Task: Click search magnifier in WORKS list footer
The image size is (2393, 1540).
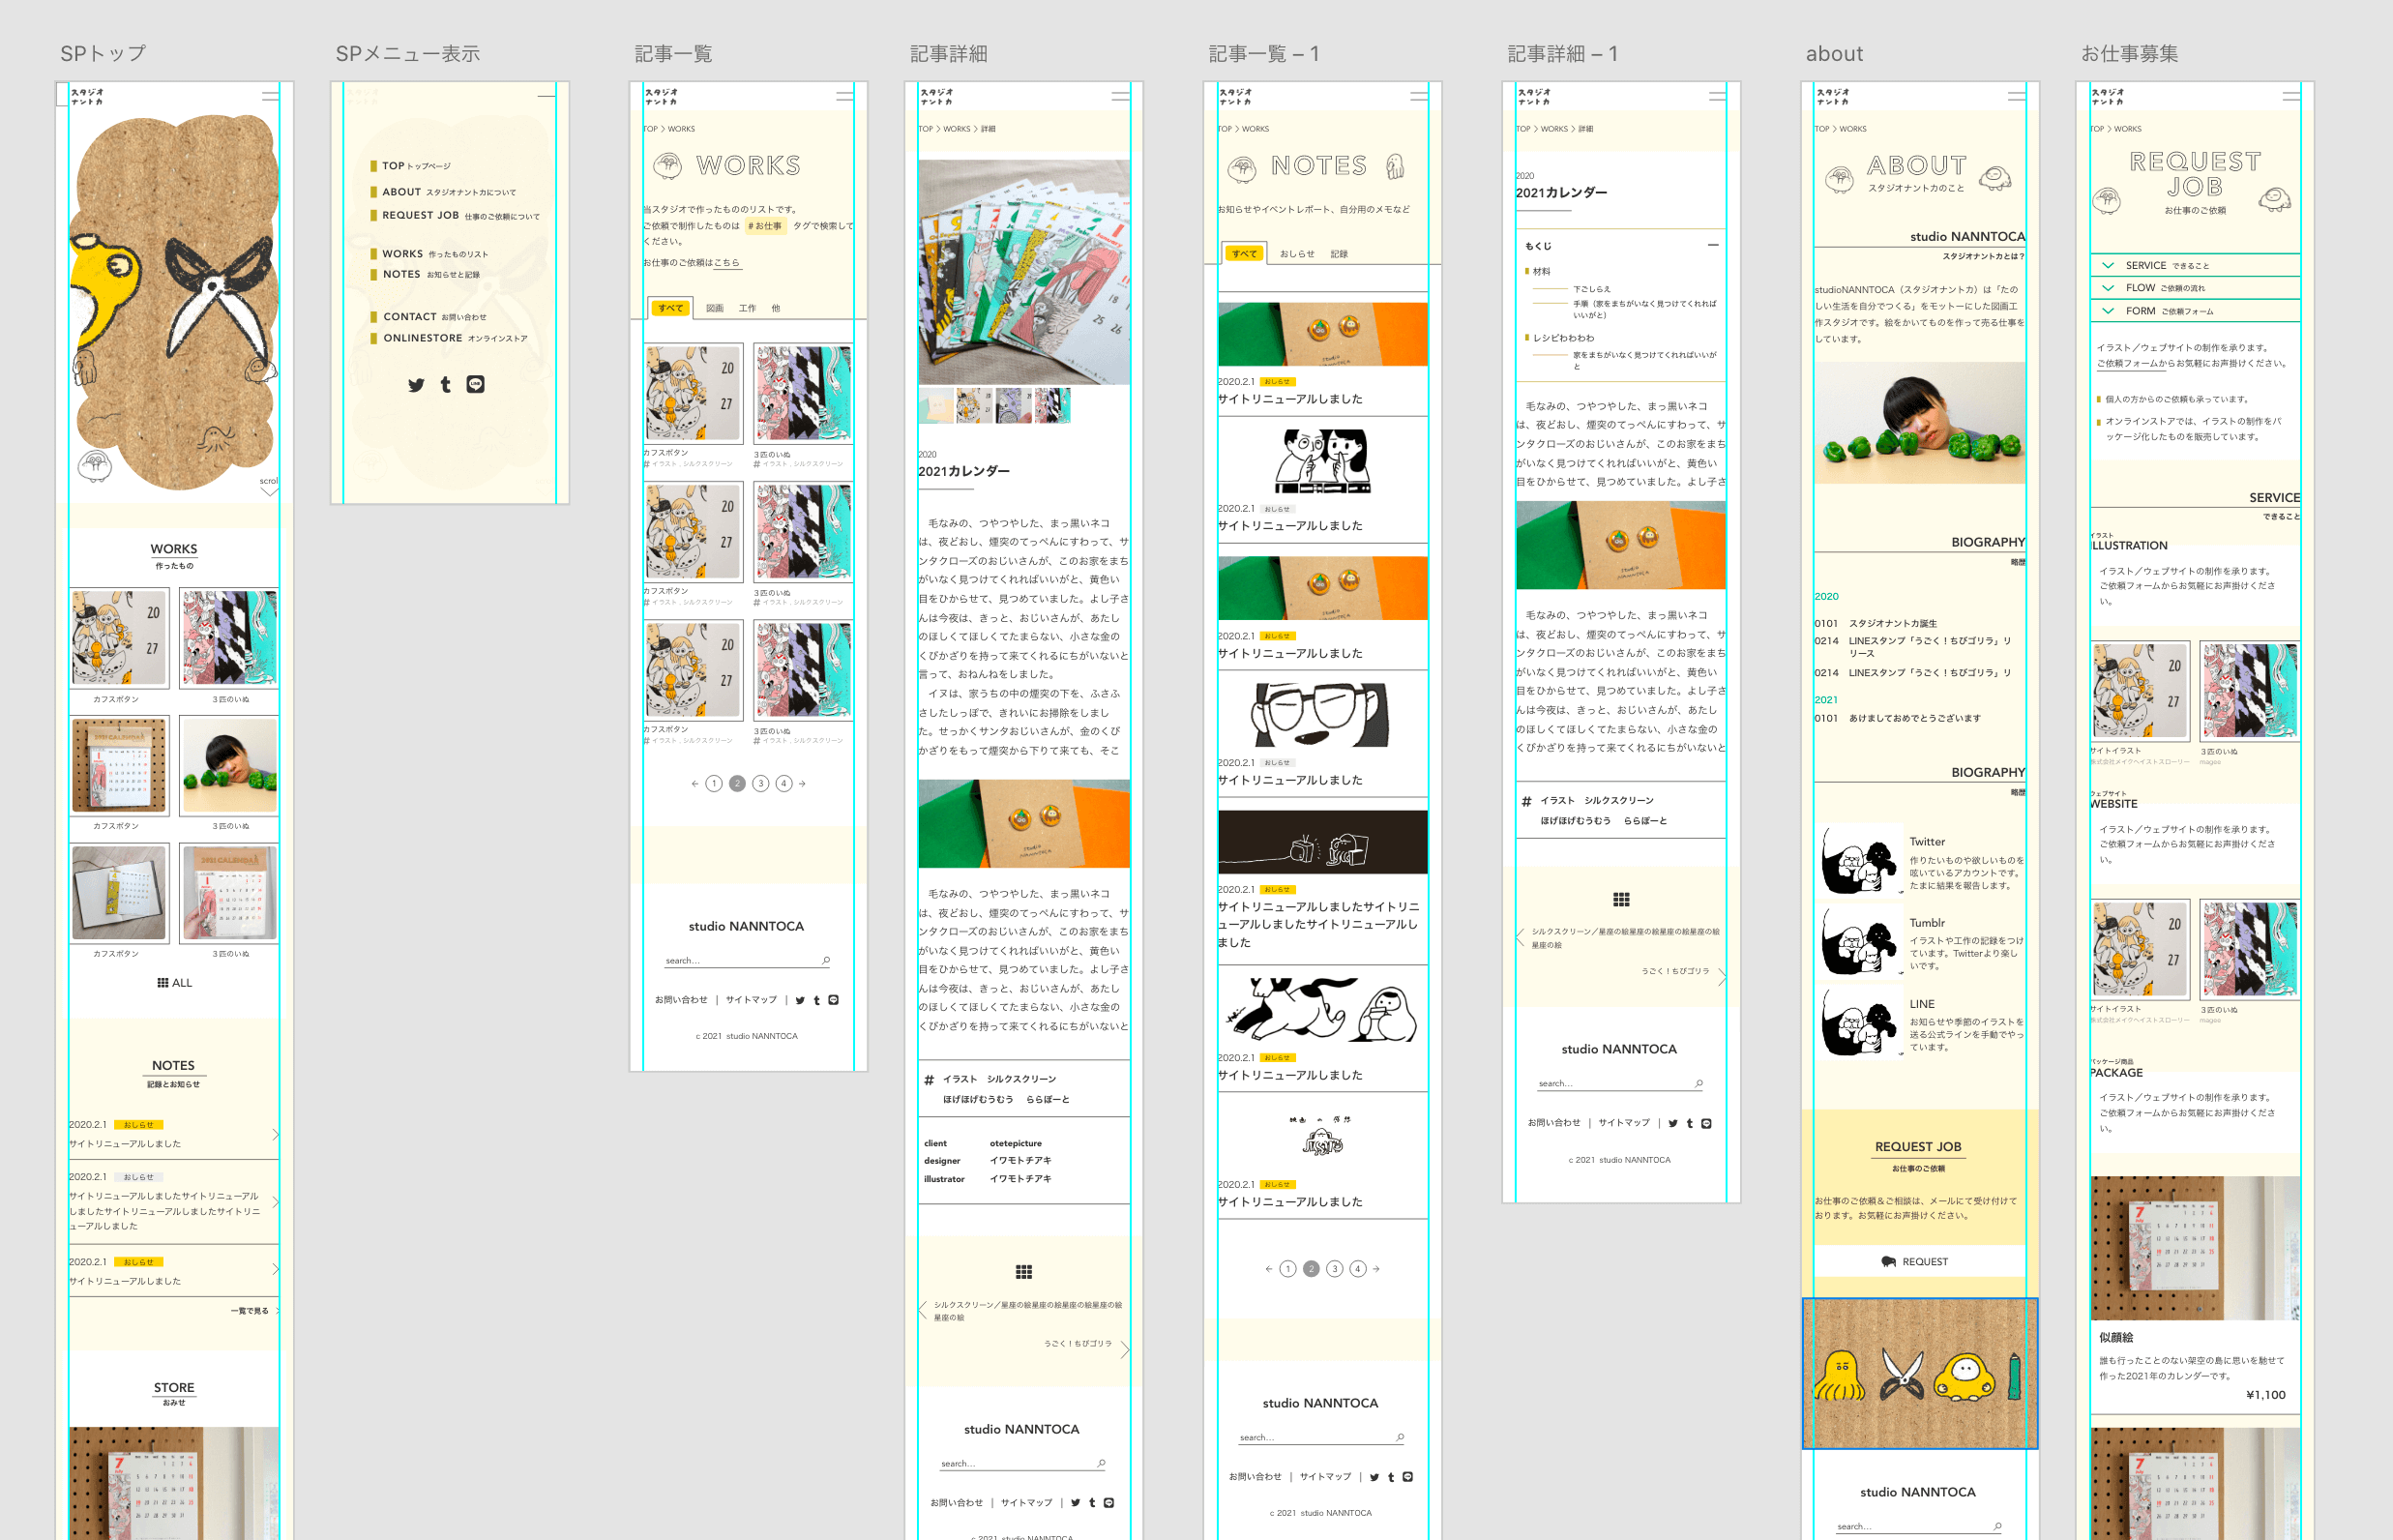Action: (x=826, y=960)
